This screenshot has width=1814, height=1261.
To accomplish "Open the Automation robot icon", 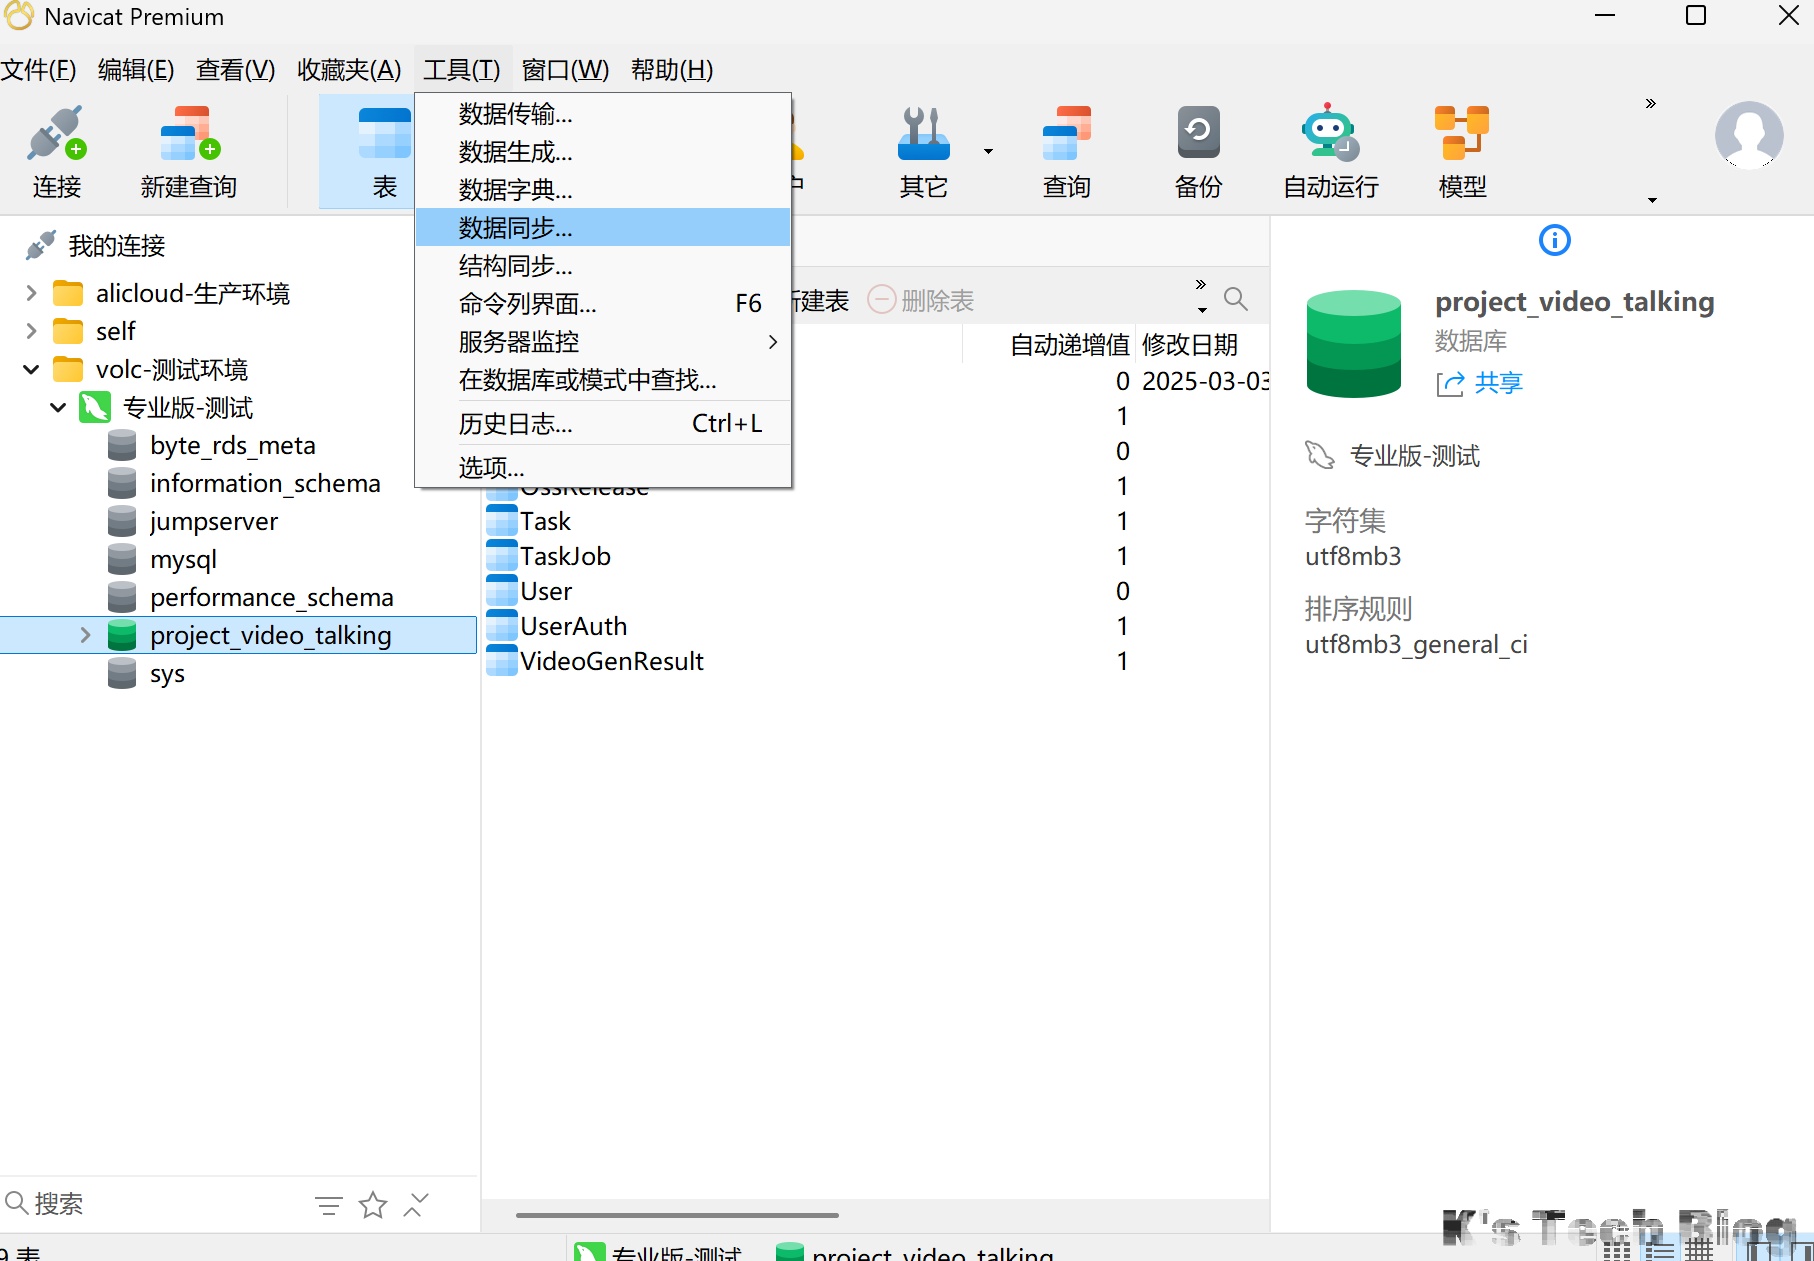I will (x=1330, y=135).
